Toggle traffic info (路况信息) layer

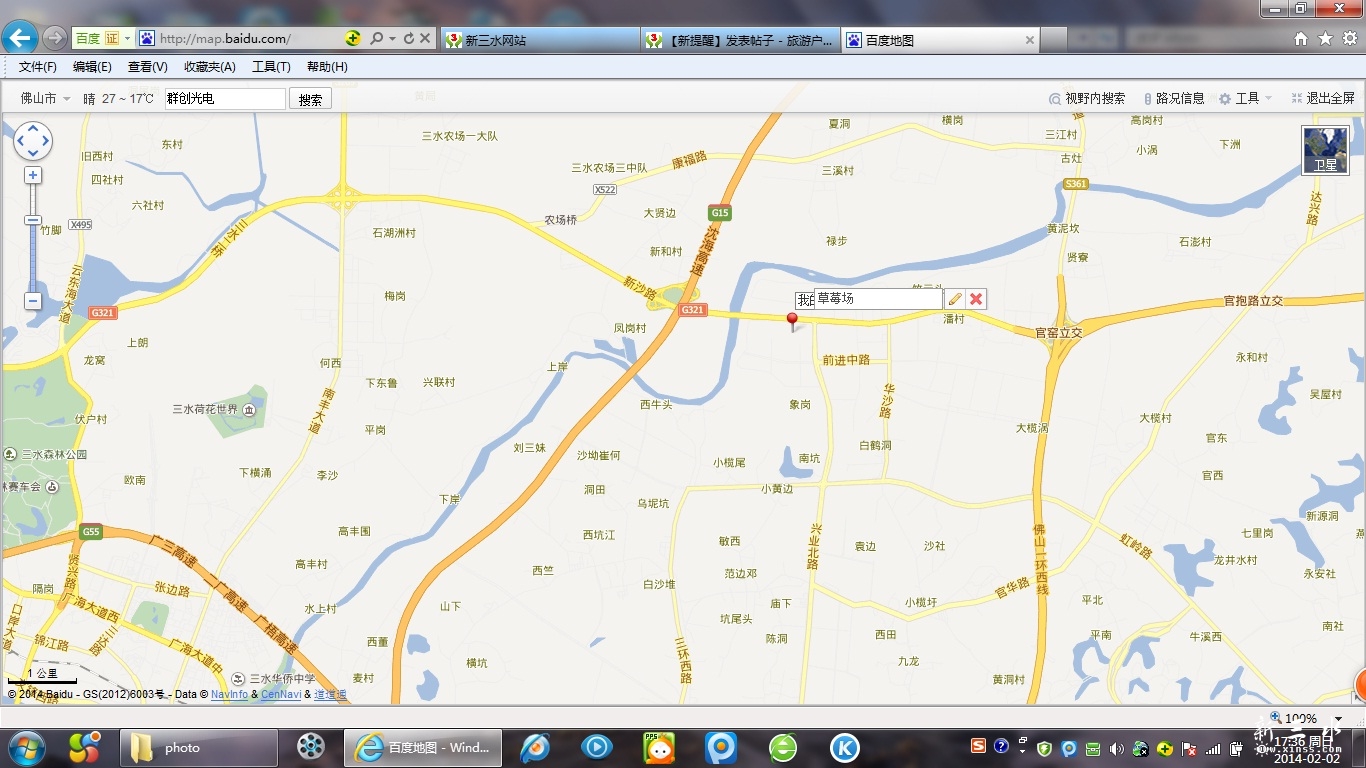tap(1174, 98)
